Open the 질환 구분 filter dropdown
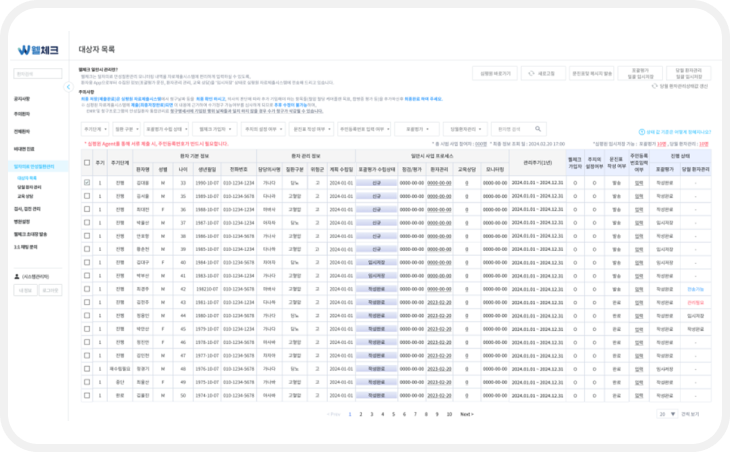Viewport: 730px width, 452px height. (125, 129)
